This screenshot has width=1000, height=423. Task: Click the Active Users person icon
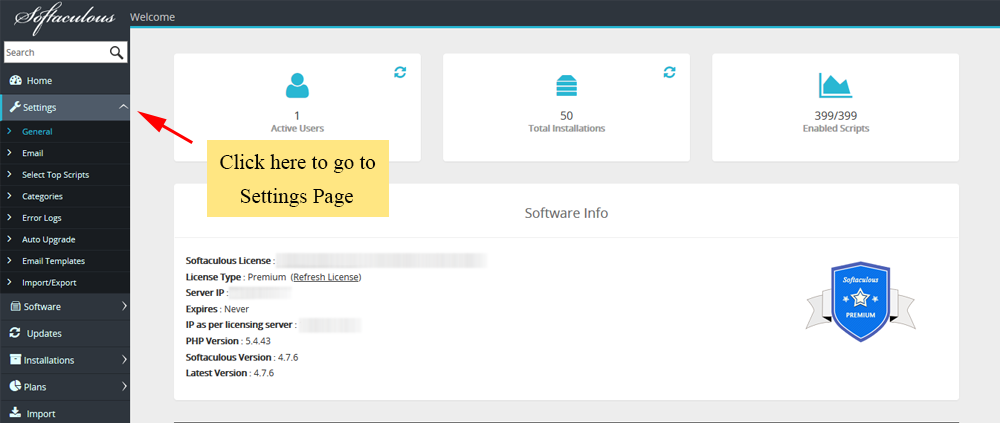click(297, 85)
